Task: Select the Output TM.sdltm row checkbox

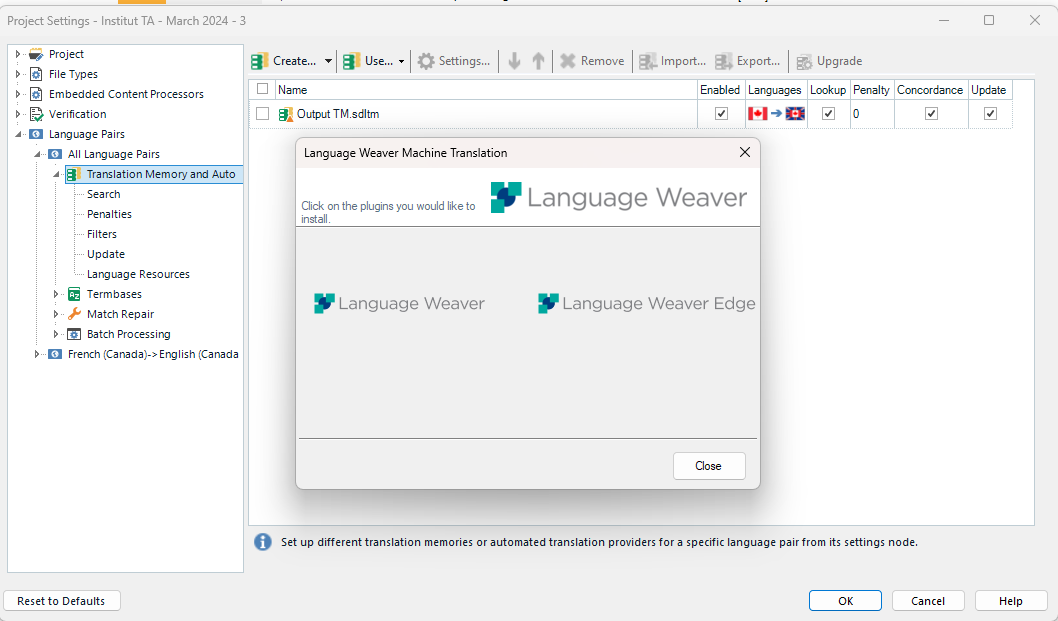Action: (262, 114)
